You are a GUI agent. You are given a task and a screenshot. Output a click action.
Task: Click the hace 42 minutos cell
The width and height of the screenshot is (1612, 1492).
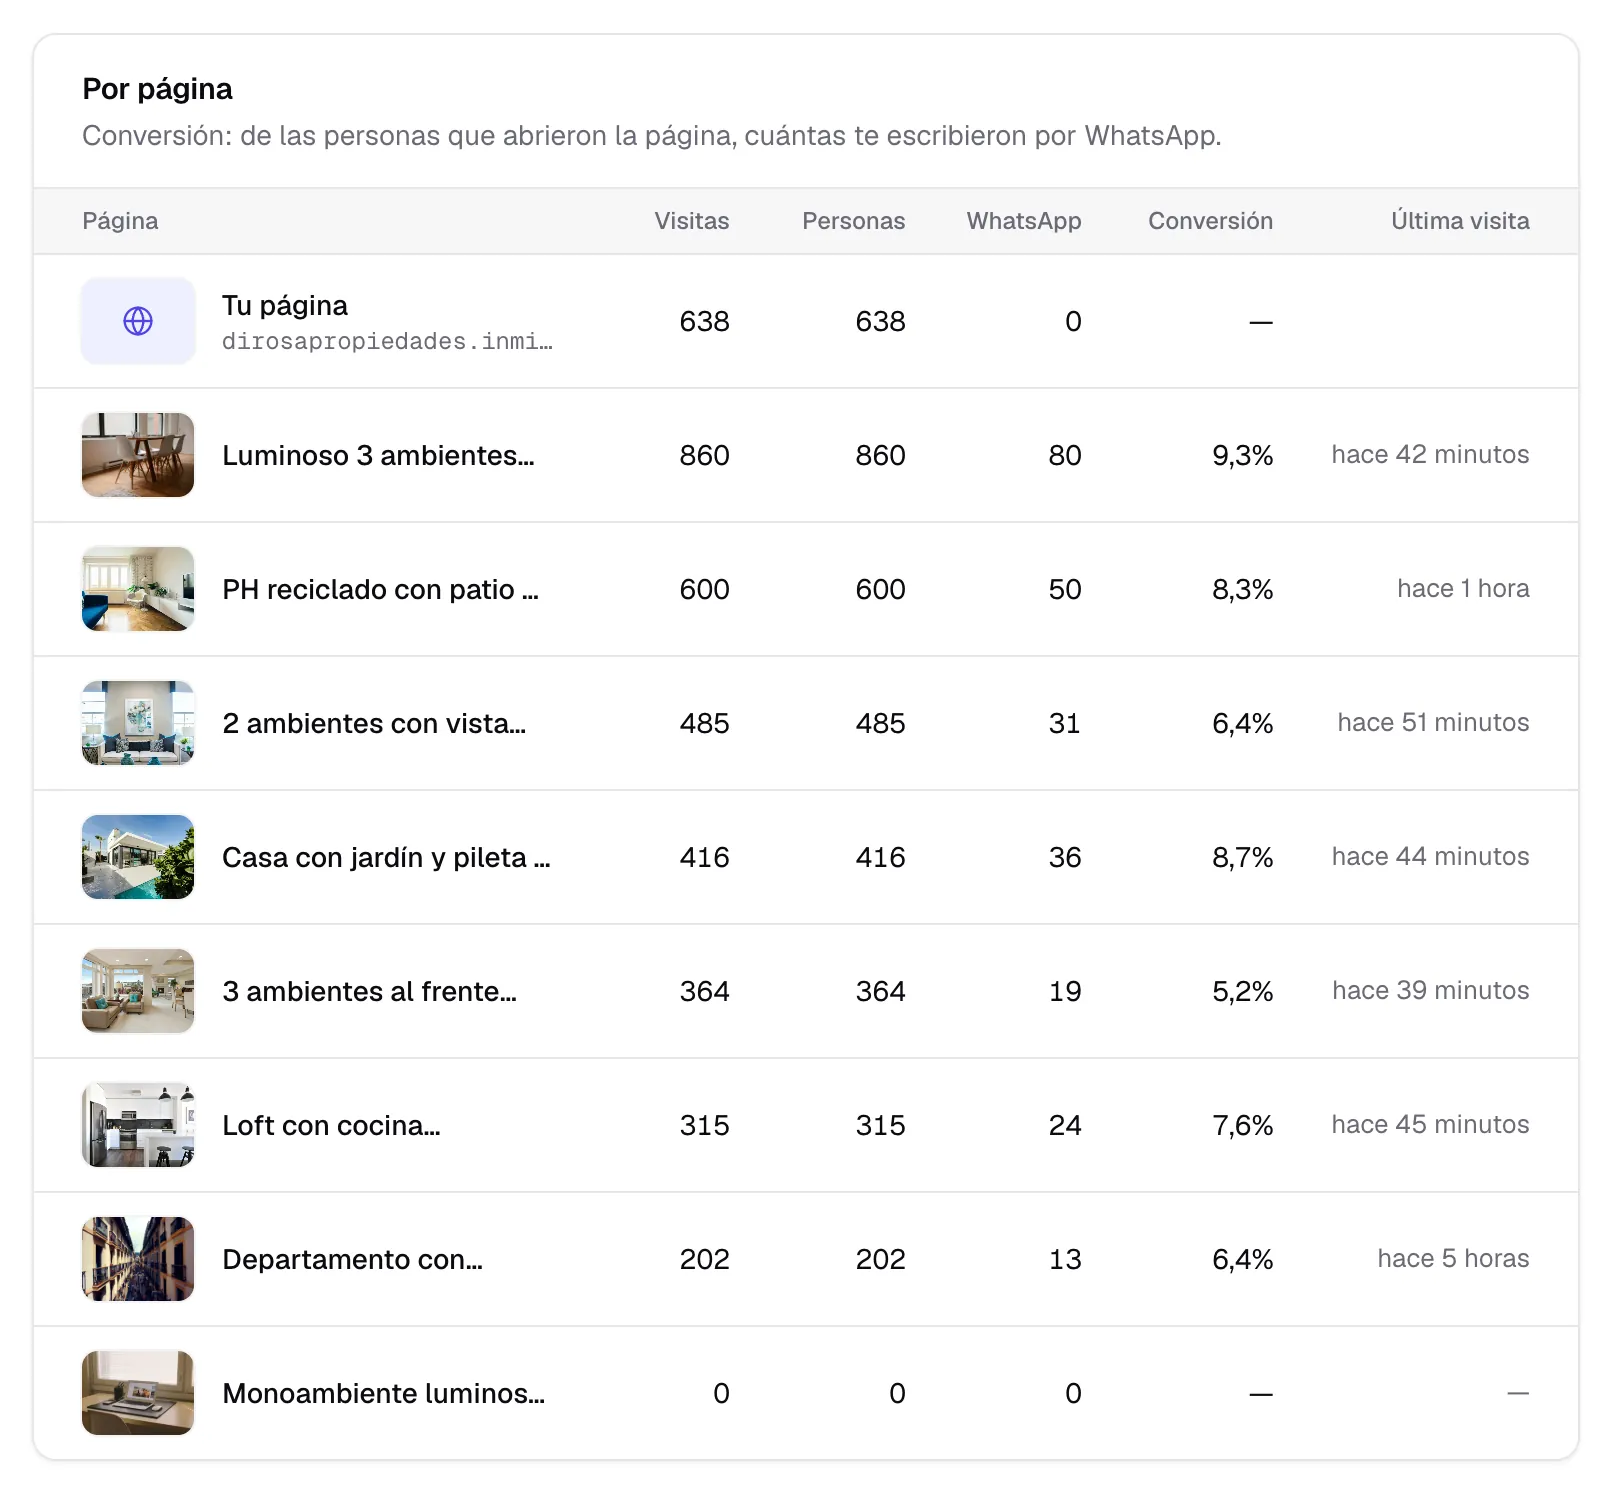coord(1430,454)
